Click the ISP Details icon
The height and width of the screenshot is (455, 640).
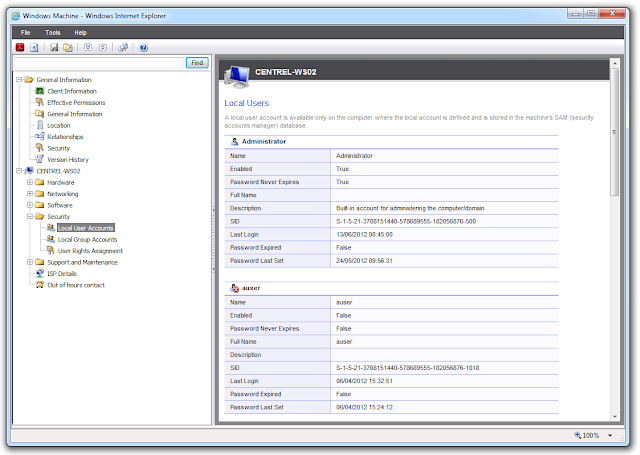click(x=40, y=273)
